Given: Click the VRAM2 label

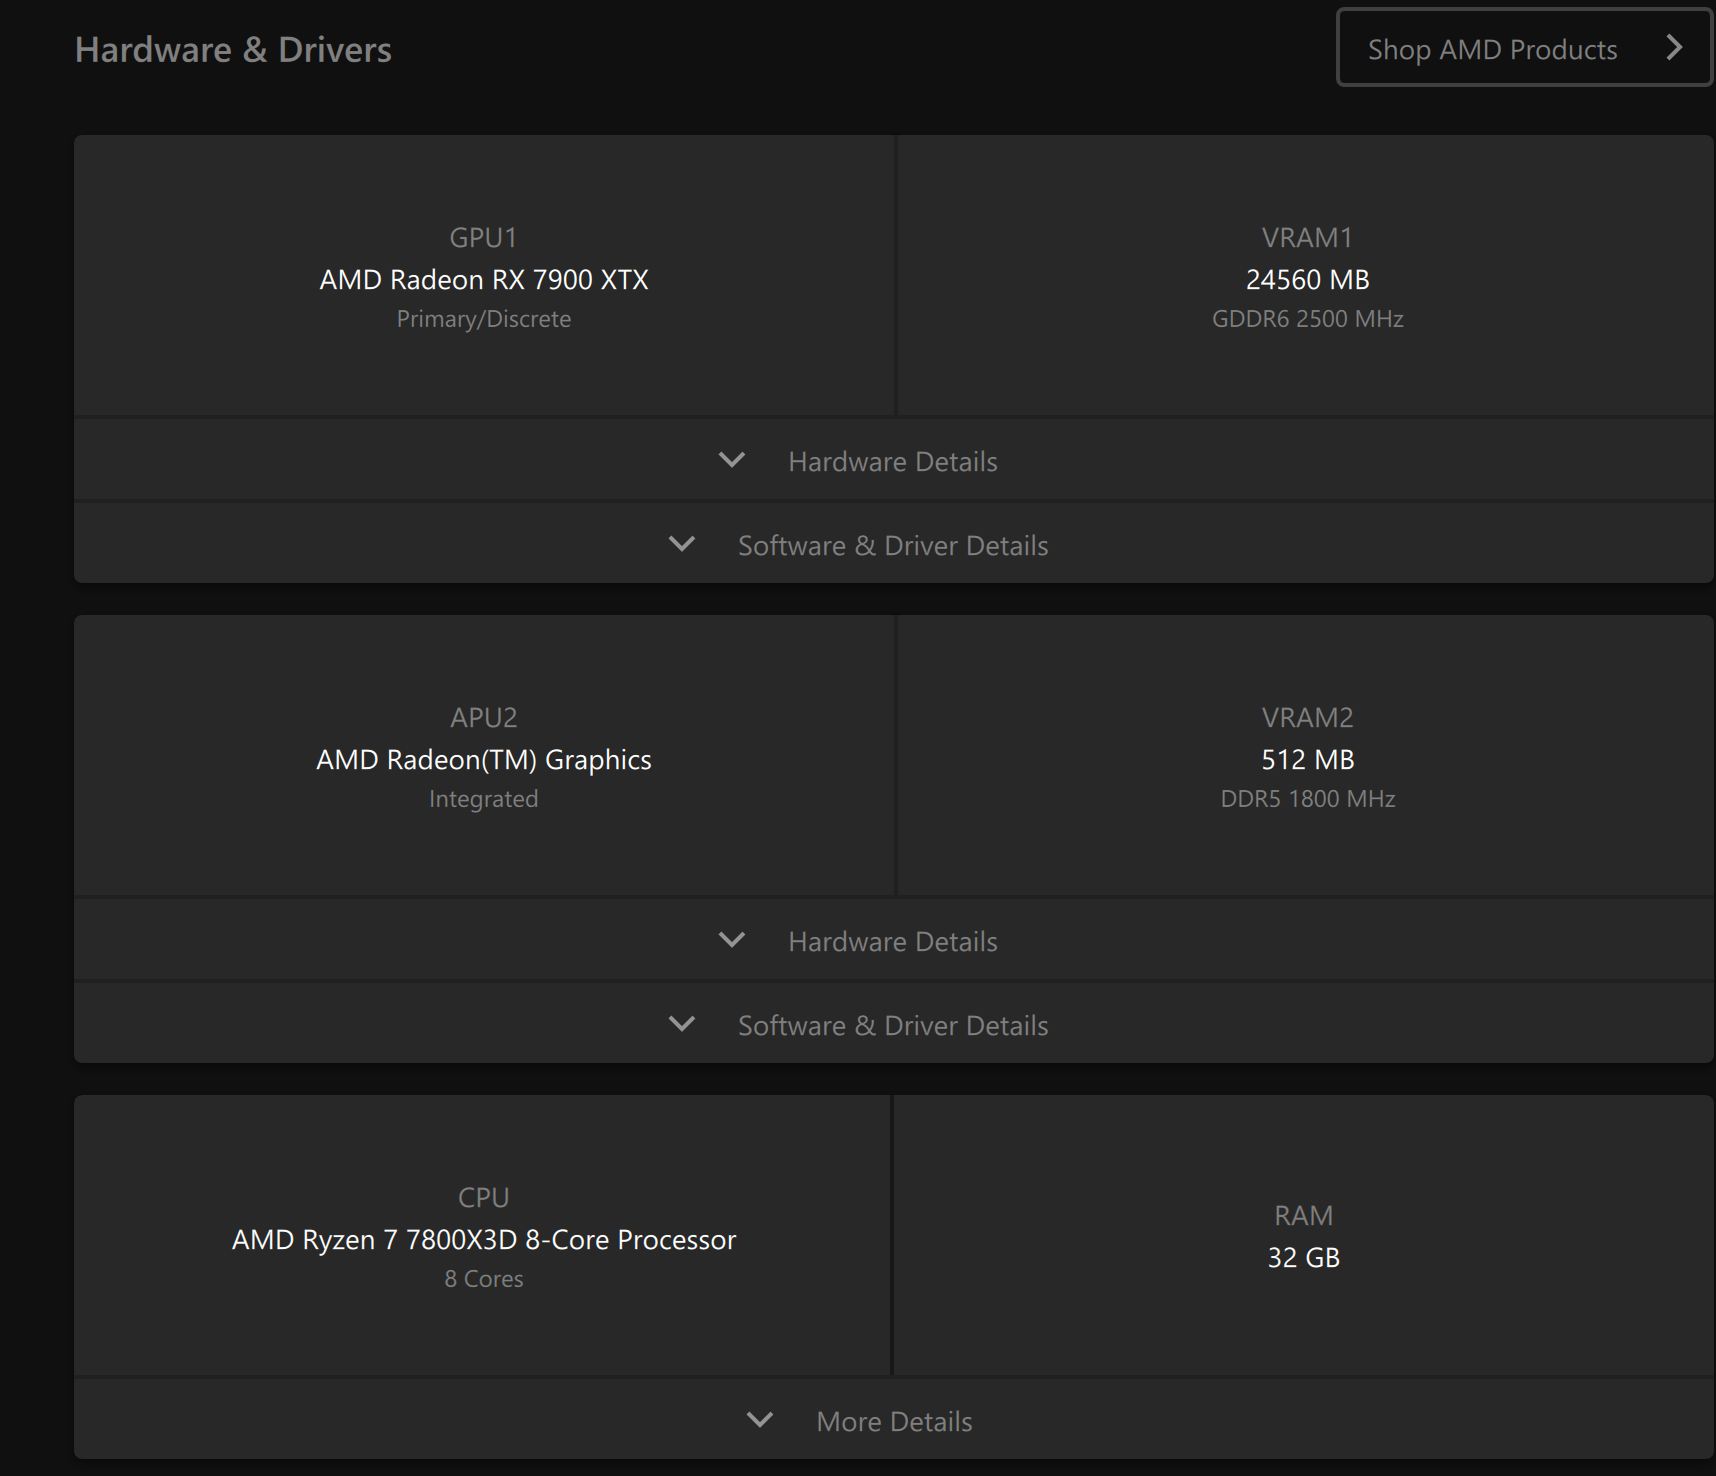Looking at the screenshot, I should click(x=1307, y=718).
